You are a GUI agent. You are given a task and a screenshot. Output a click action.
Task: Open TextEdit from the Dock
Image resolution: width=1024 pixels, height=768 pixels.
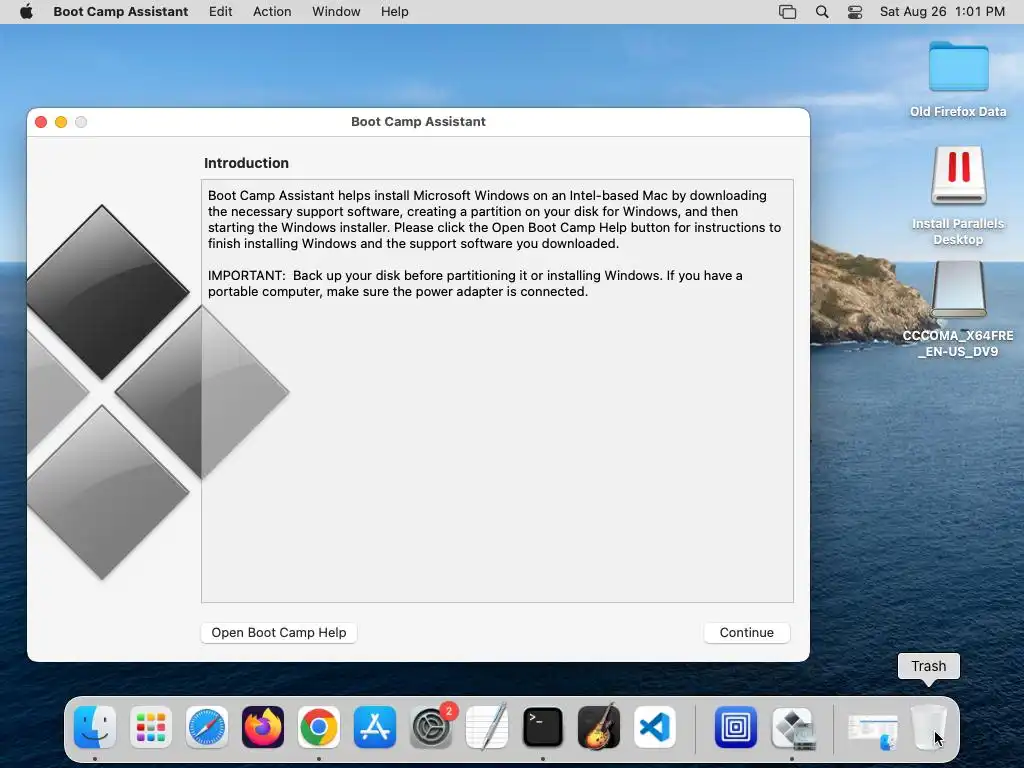[x=487, y=727]
